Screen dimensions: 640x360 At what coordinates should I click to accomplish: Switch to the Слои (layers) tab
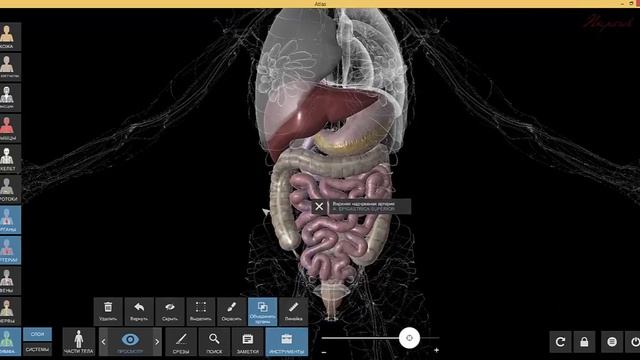pyautogui.click(x=38, y=334)
